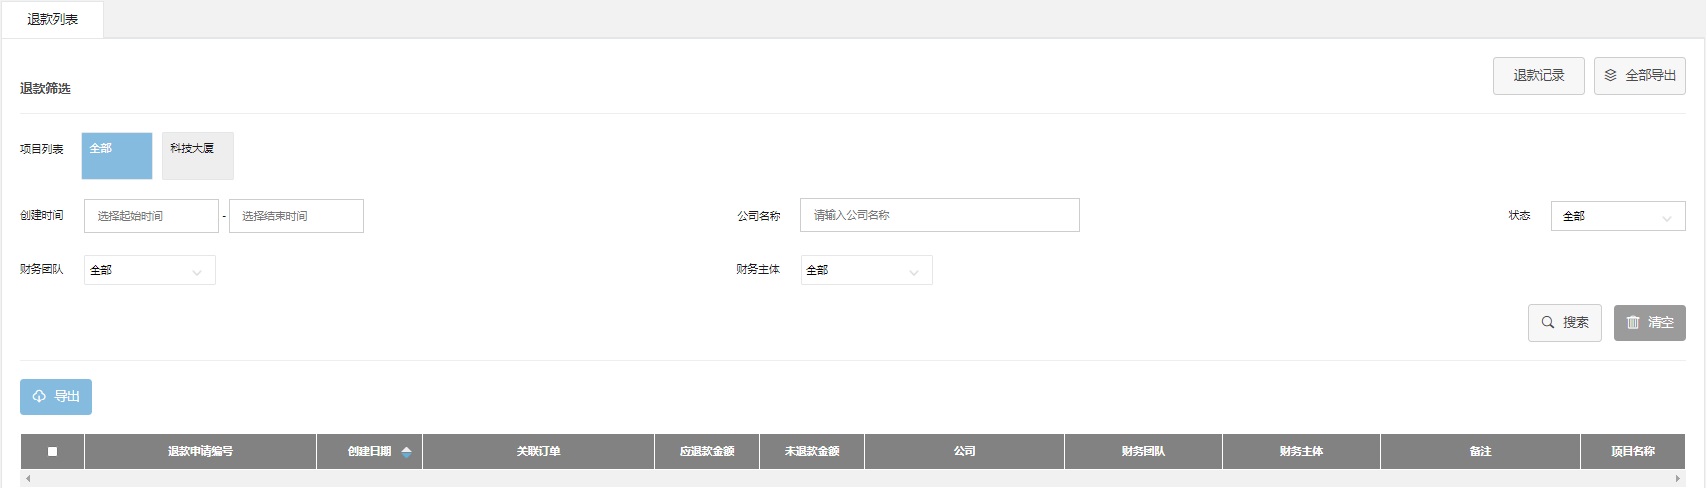This screenshot has height=488, width=1707.
Task: Expand the 财务主体 dropdown
Action: (866, 270)
